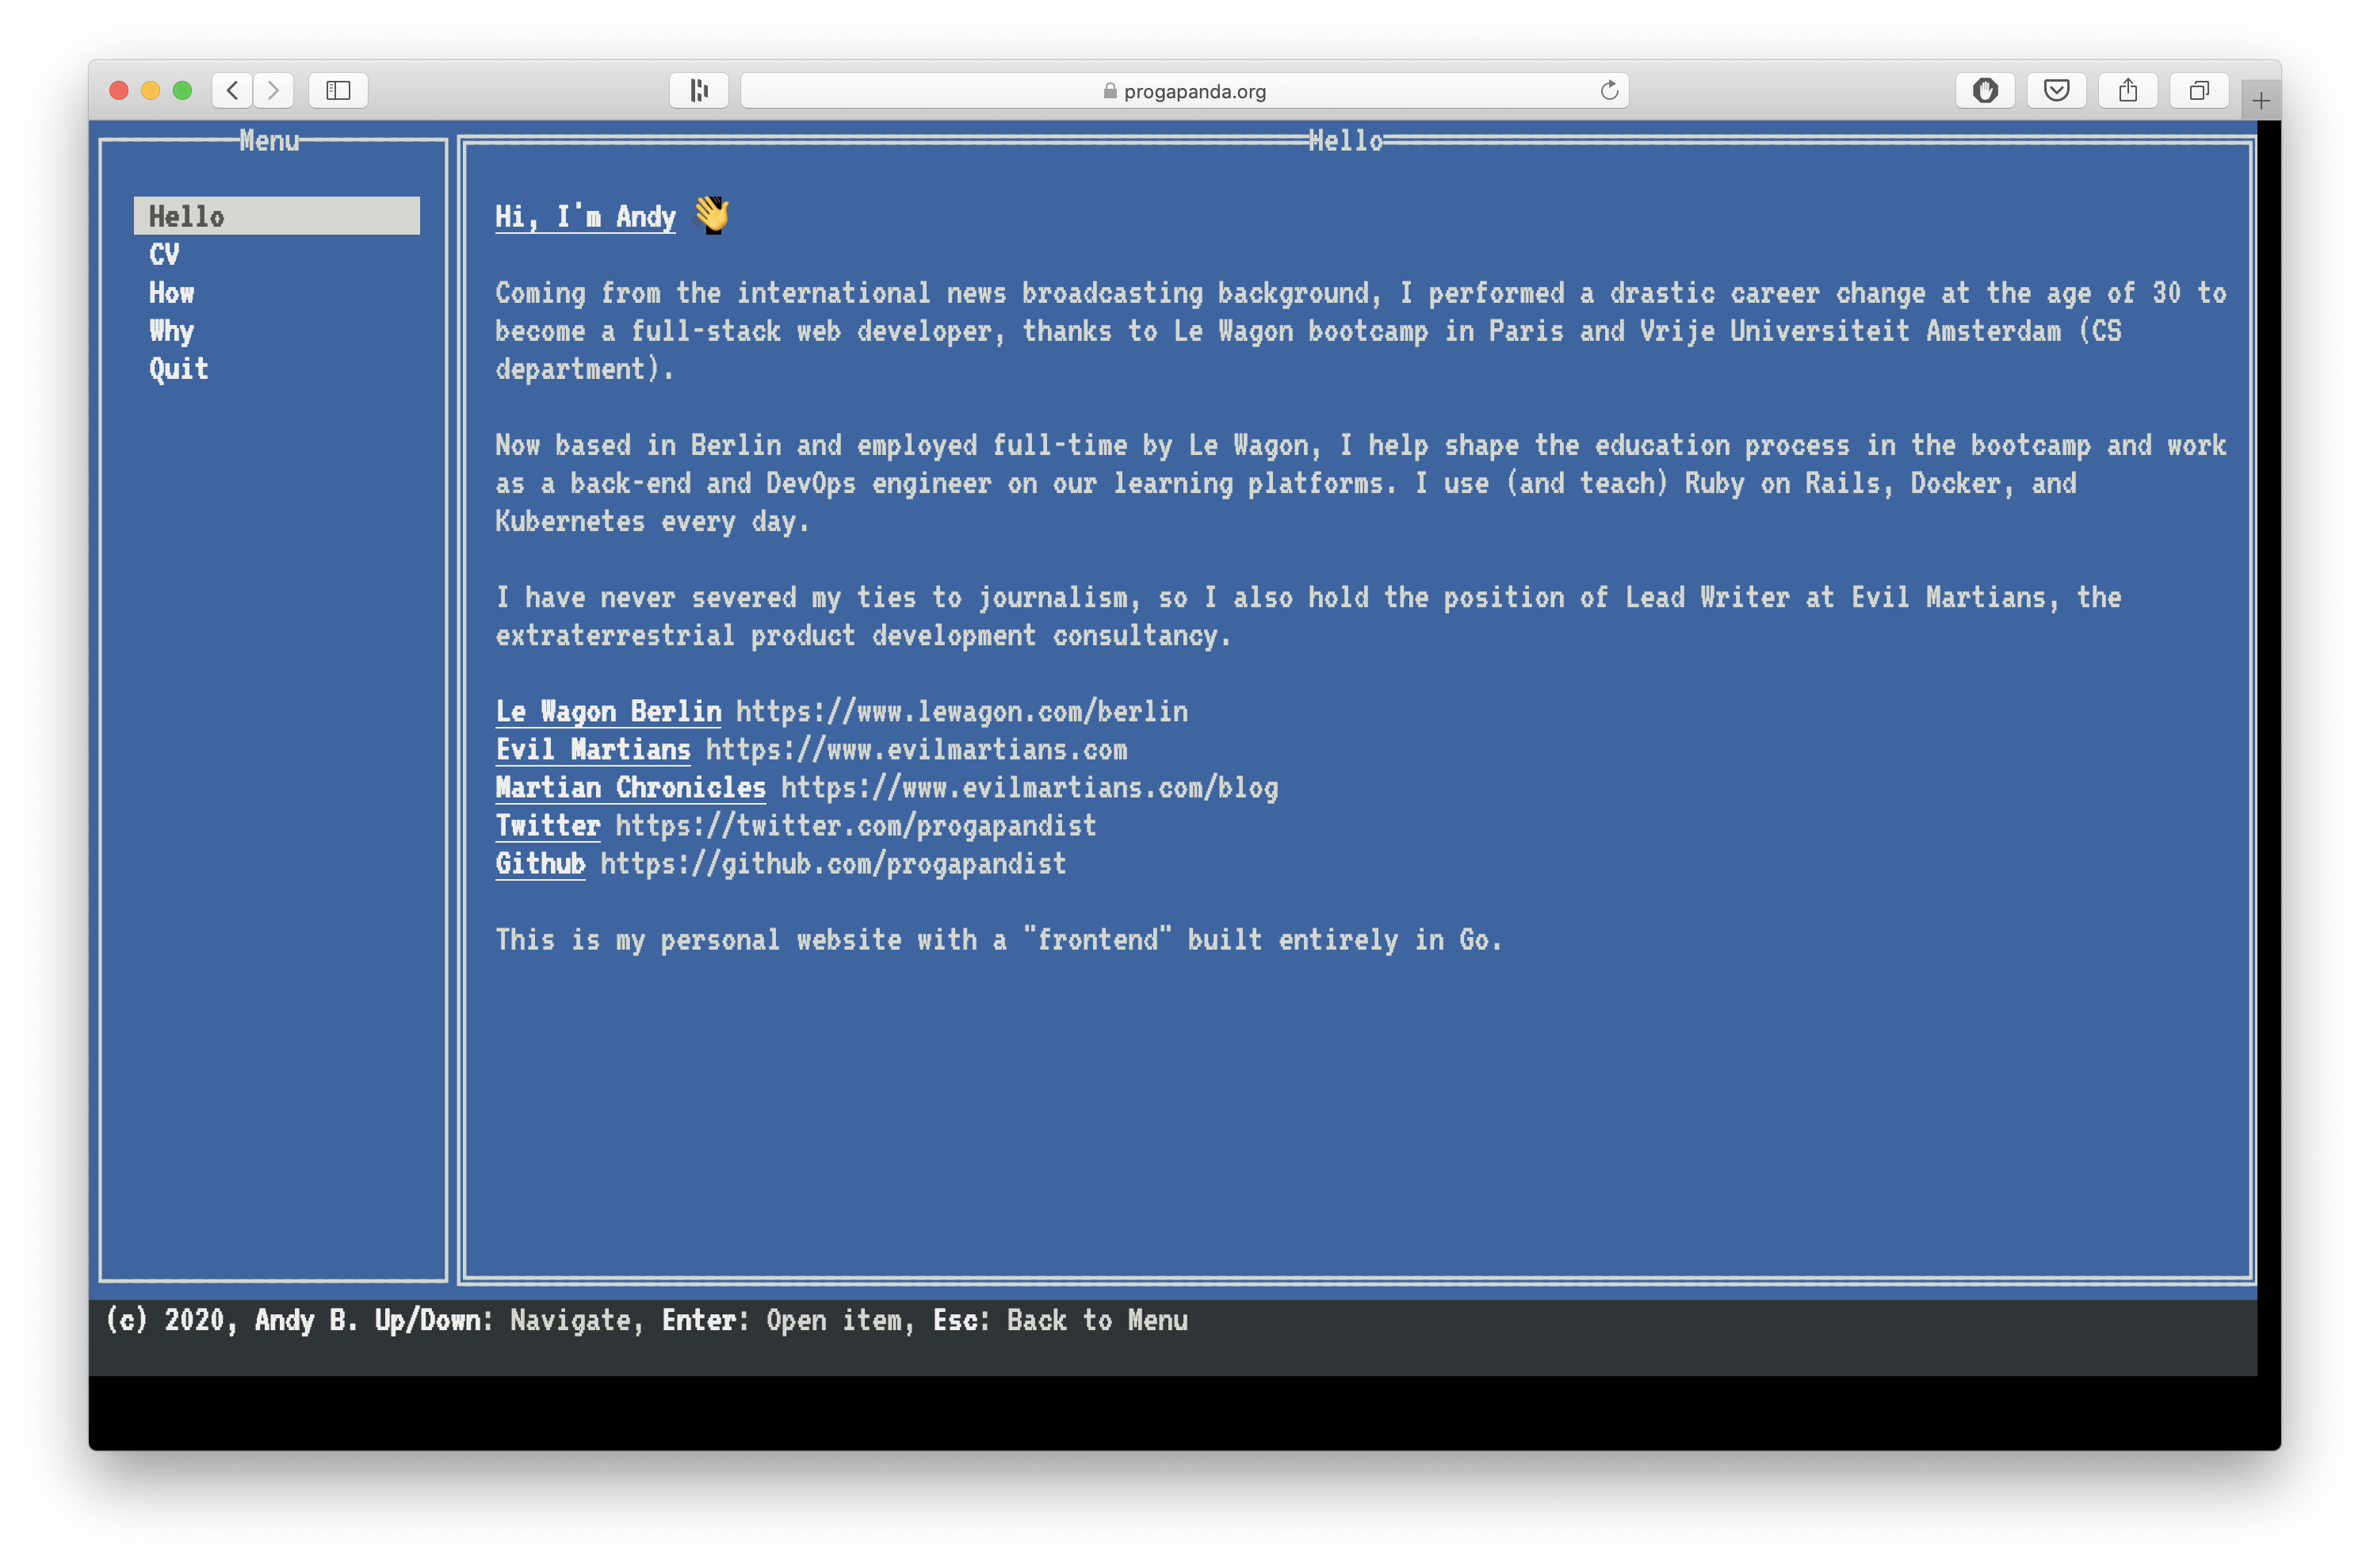Show all tabs overview
This screenshot has height=1568, width=2370.
coord(2198,90)
